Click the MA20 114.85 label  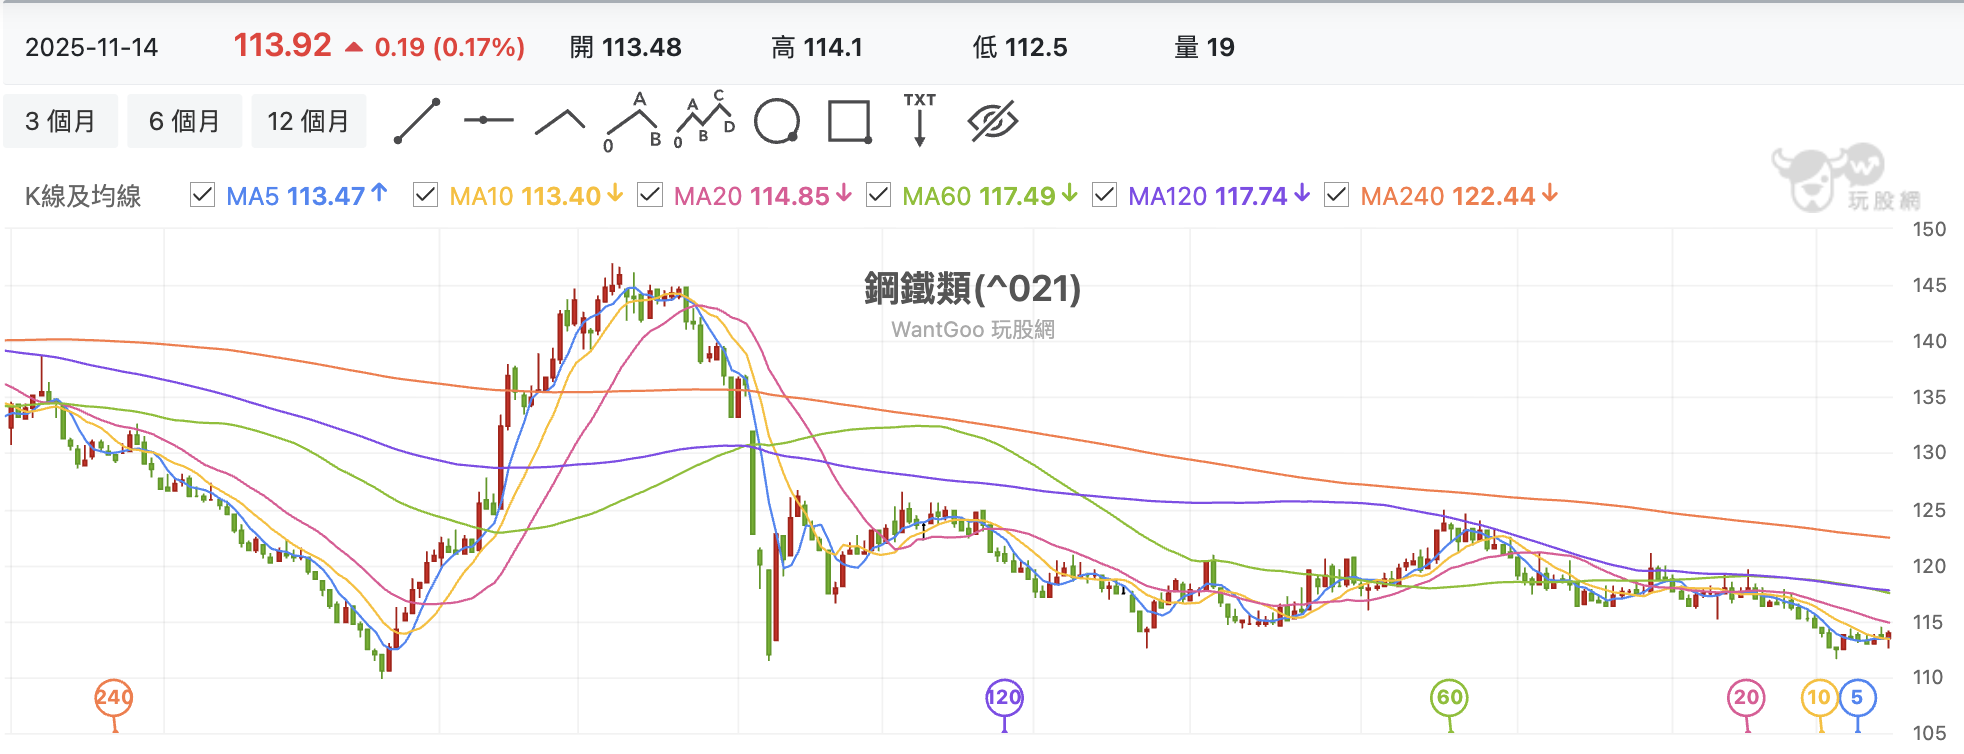click(x=763, y=196)
